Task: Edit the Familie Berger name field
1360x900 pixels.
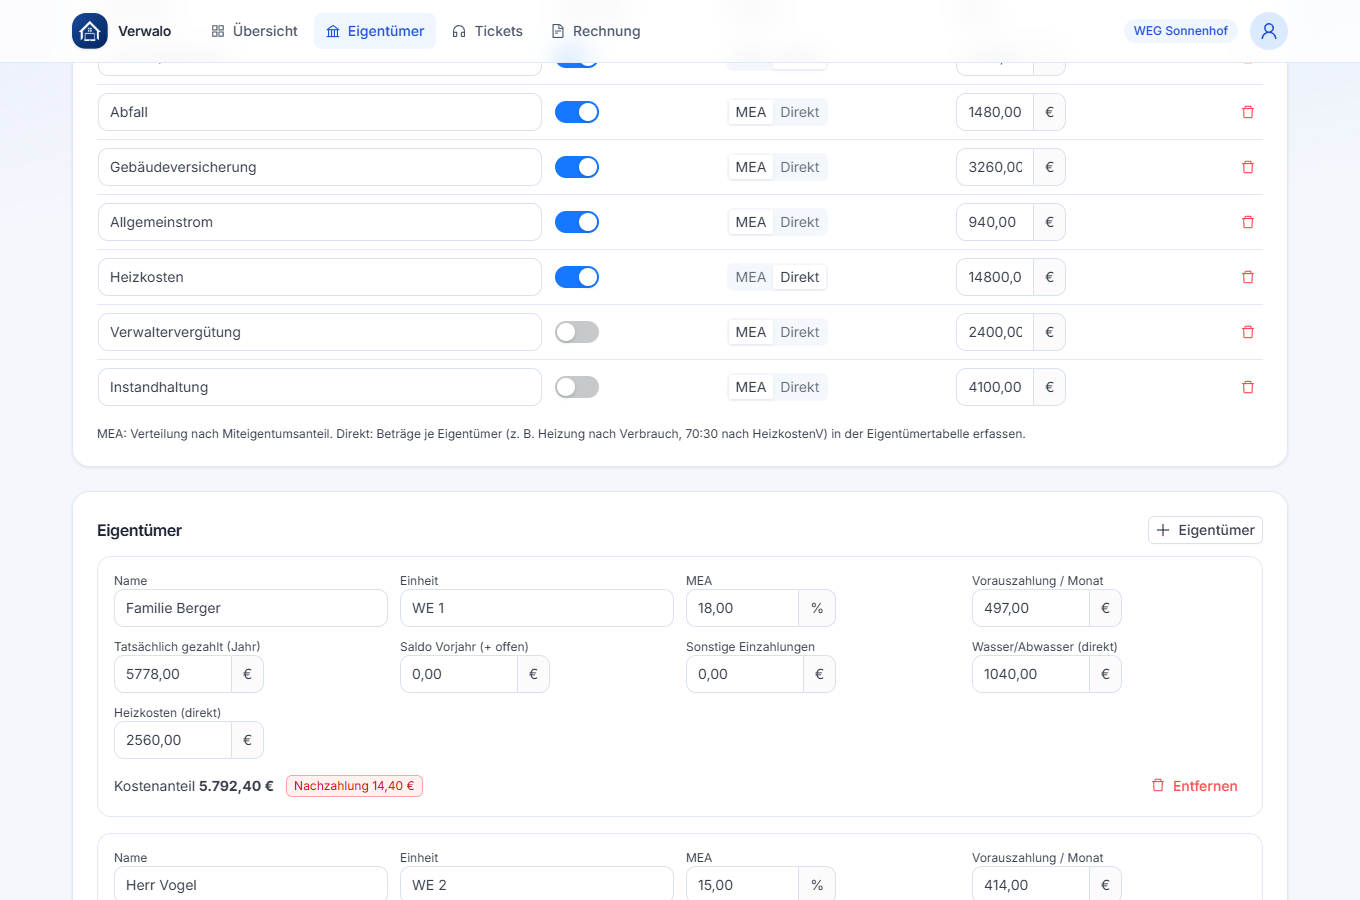Action: pyautogui.click(x=251, y=608)
